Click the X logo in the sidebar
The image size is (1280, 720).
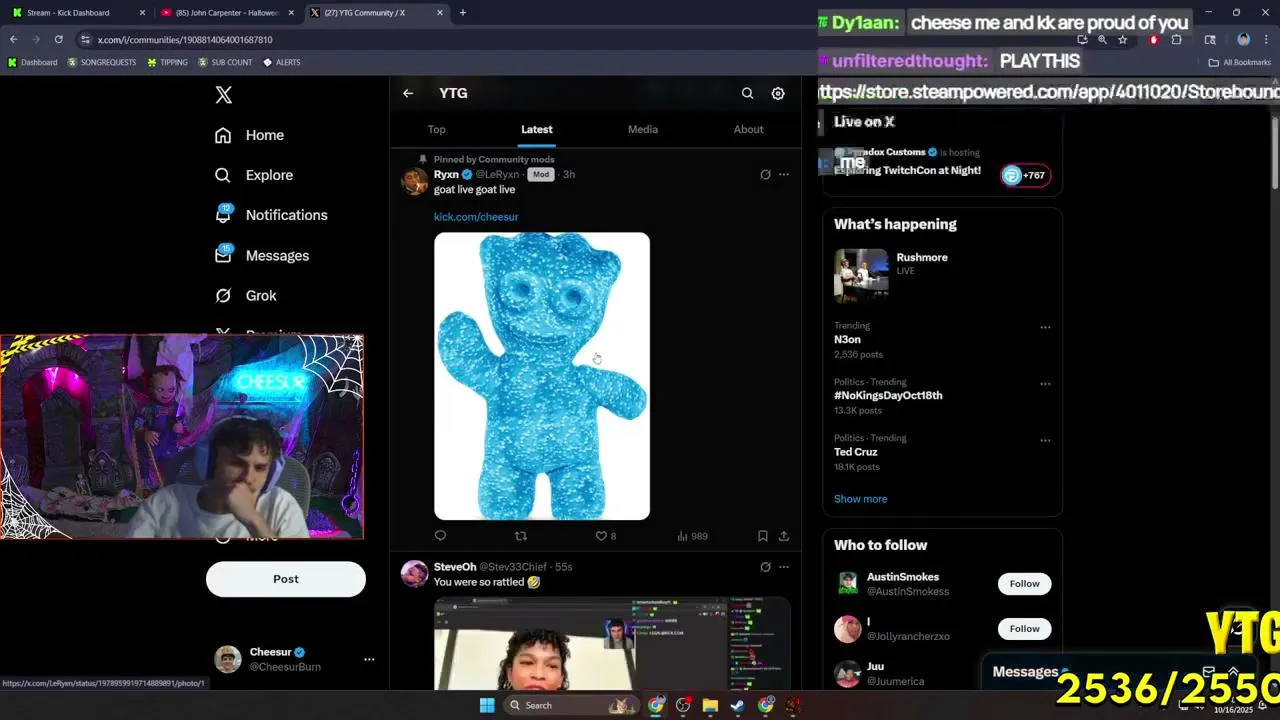[x=224, y=95]
